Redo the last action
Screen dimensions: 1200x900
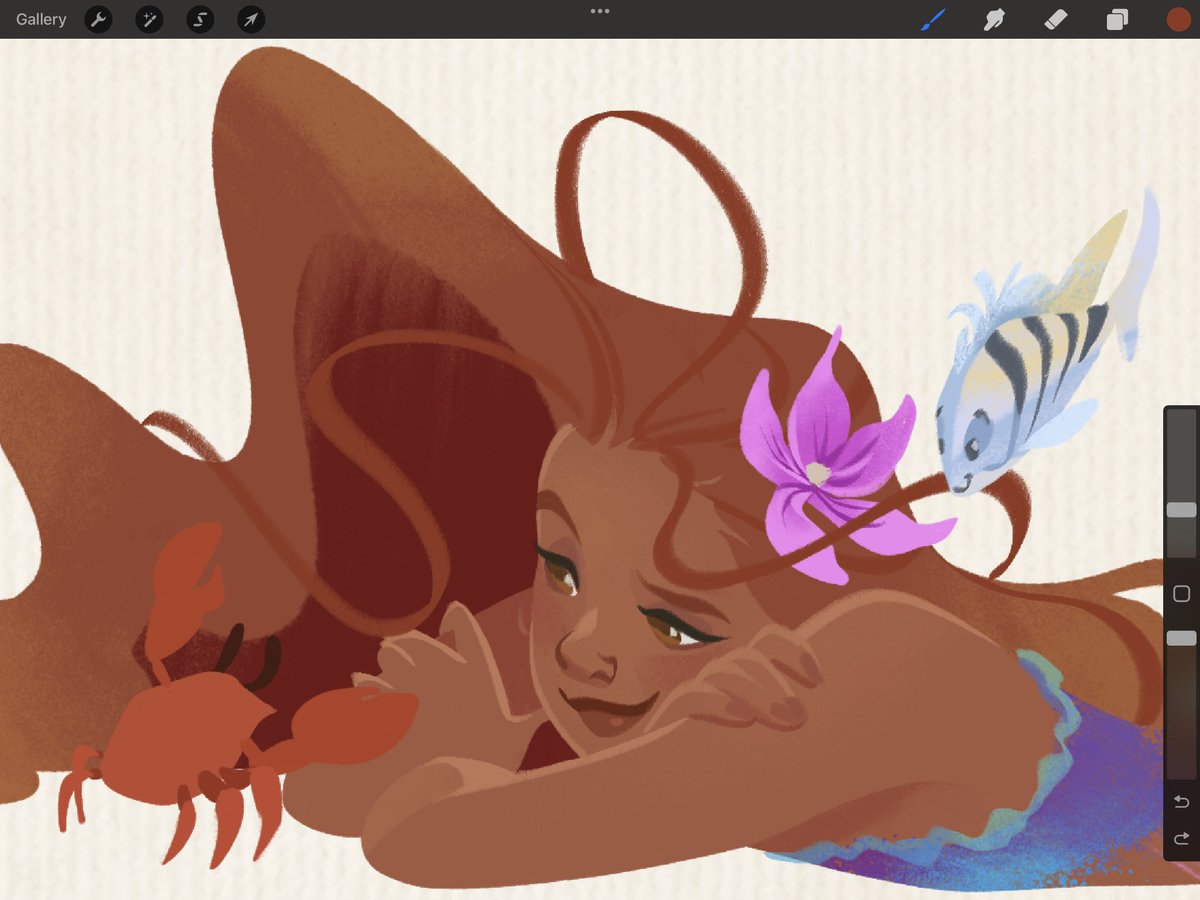click(1181, 838)
